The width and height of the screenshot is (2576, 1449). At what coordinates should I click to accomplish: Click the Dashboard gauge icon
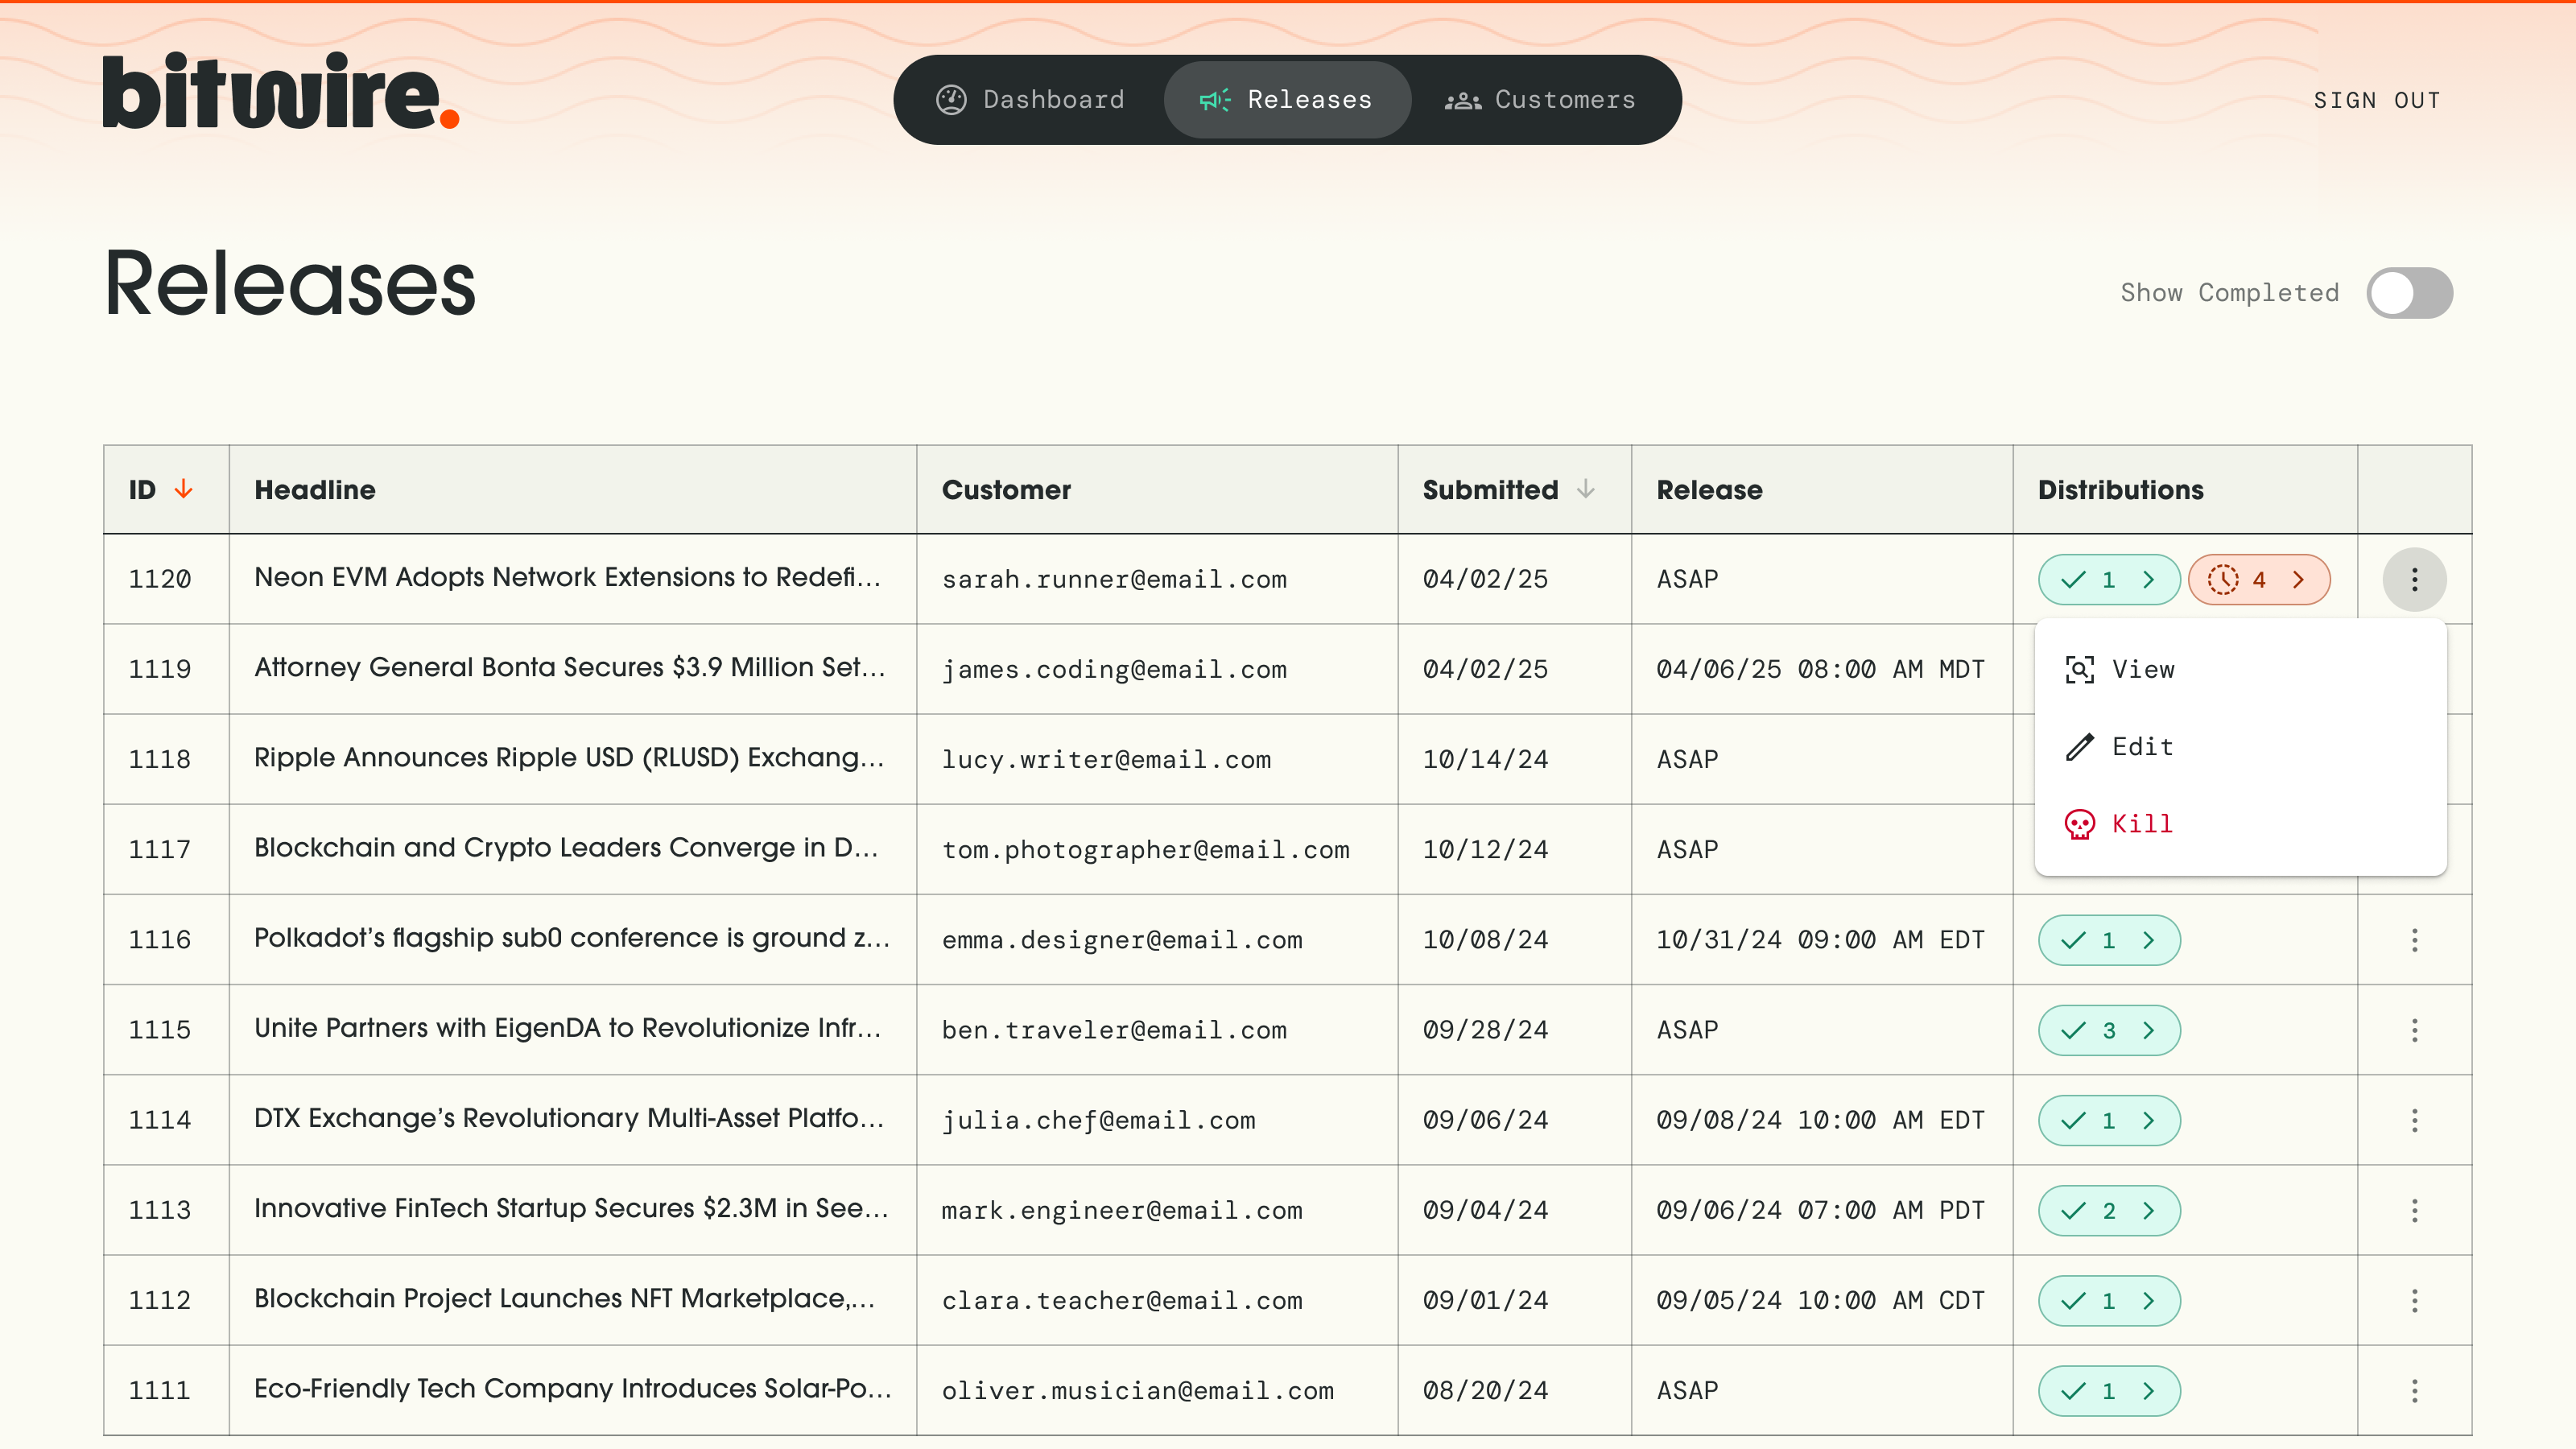951,100
